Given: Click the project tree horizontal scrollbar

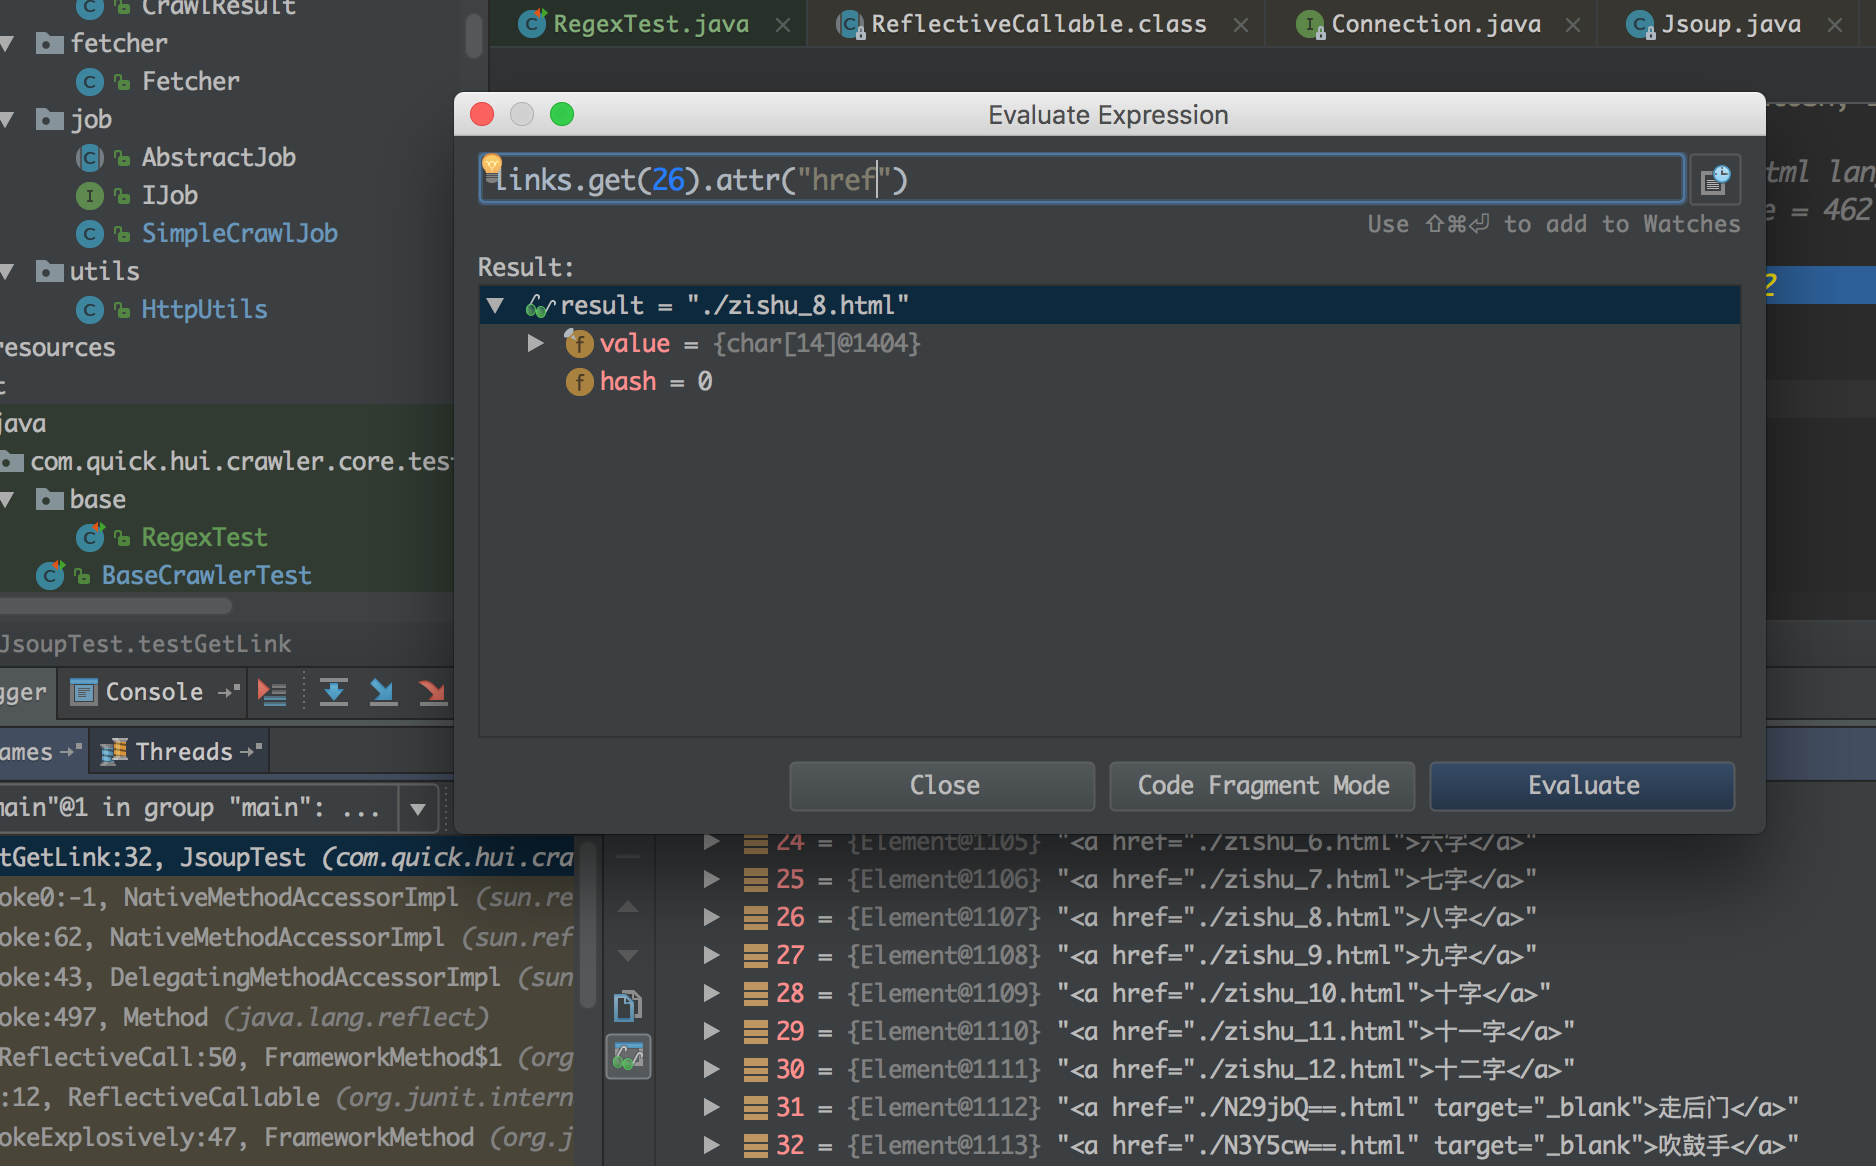Looking at the screenshot, I should coord(116,606).
